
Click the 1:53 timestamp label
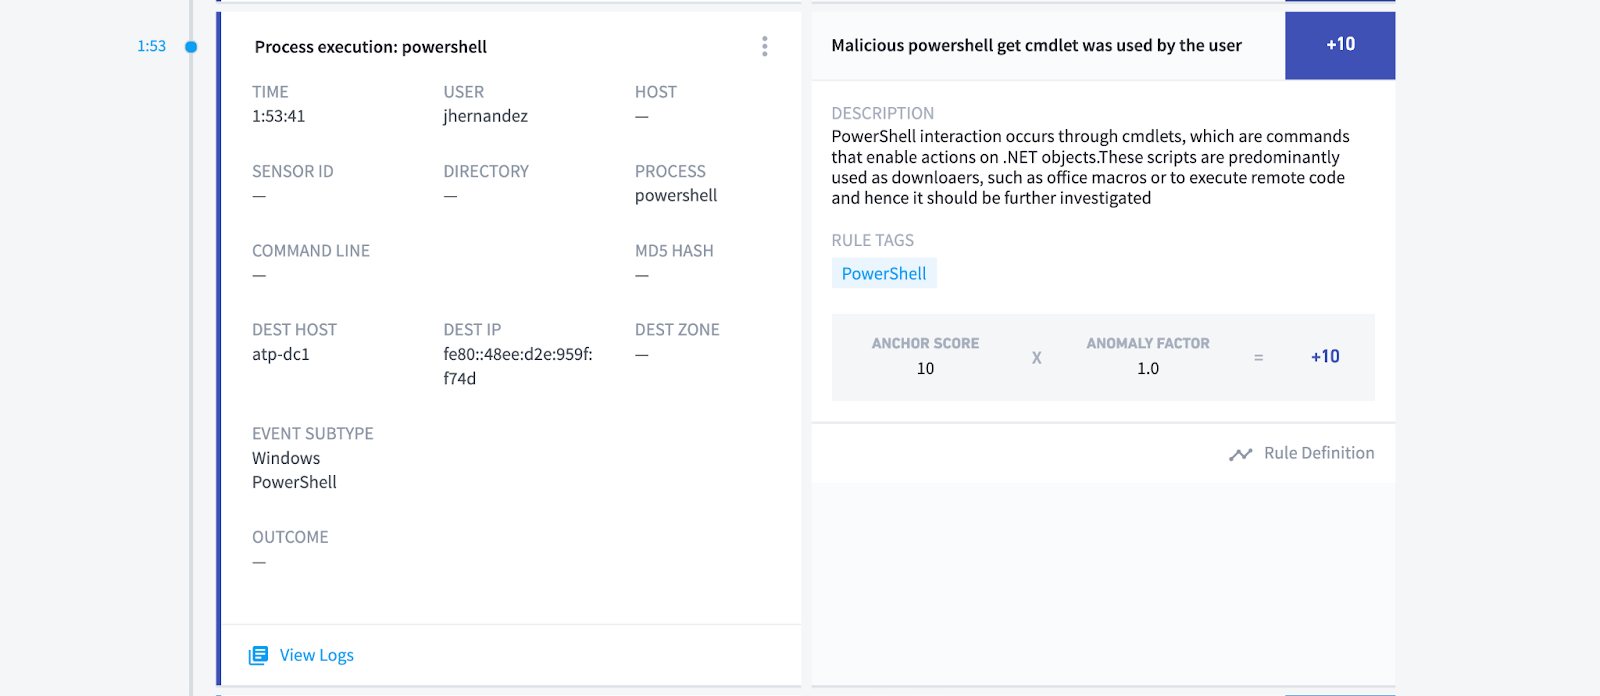(151, 46)
